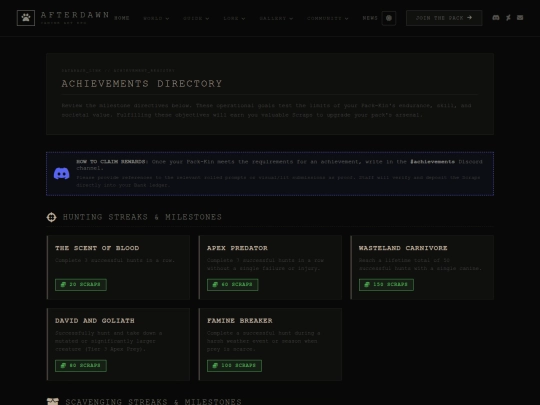Screen dimensions: 540x405
Task: Click the #achievements channel name
Action: point(433,162)
